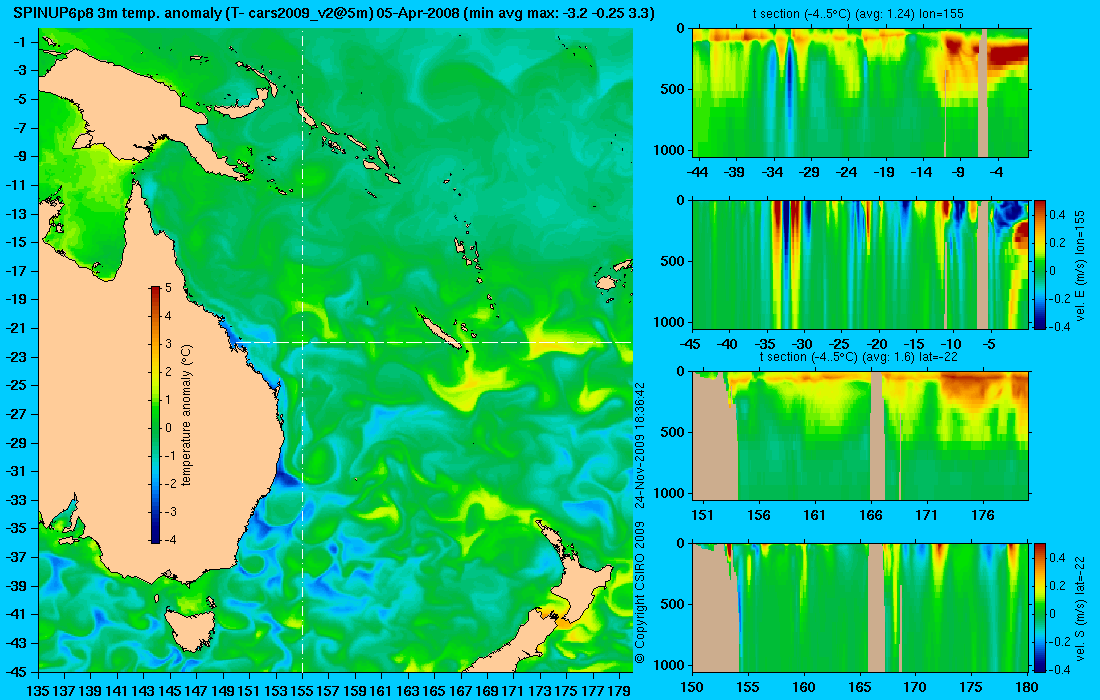1100x700 pixels.
Task: Click the 't section ... lat=-22' panel title
Action: click(859, 356)
